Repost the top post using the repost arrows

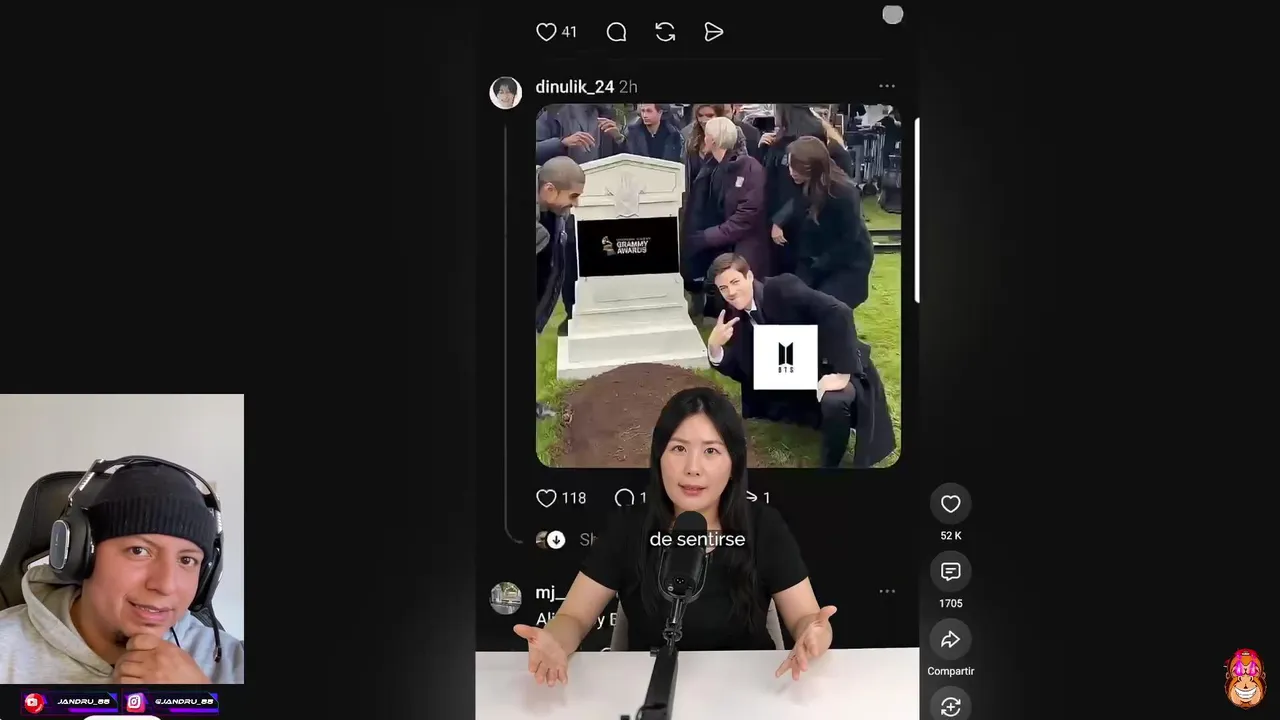665,32
